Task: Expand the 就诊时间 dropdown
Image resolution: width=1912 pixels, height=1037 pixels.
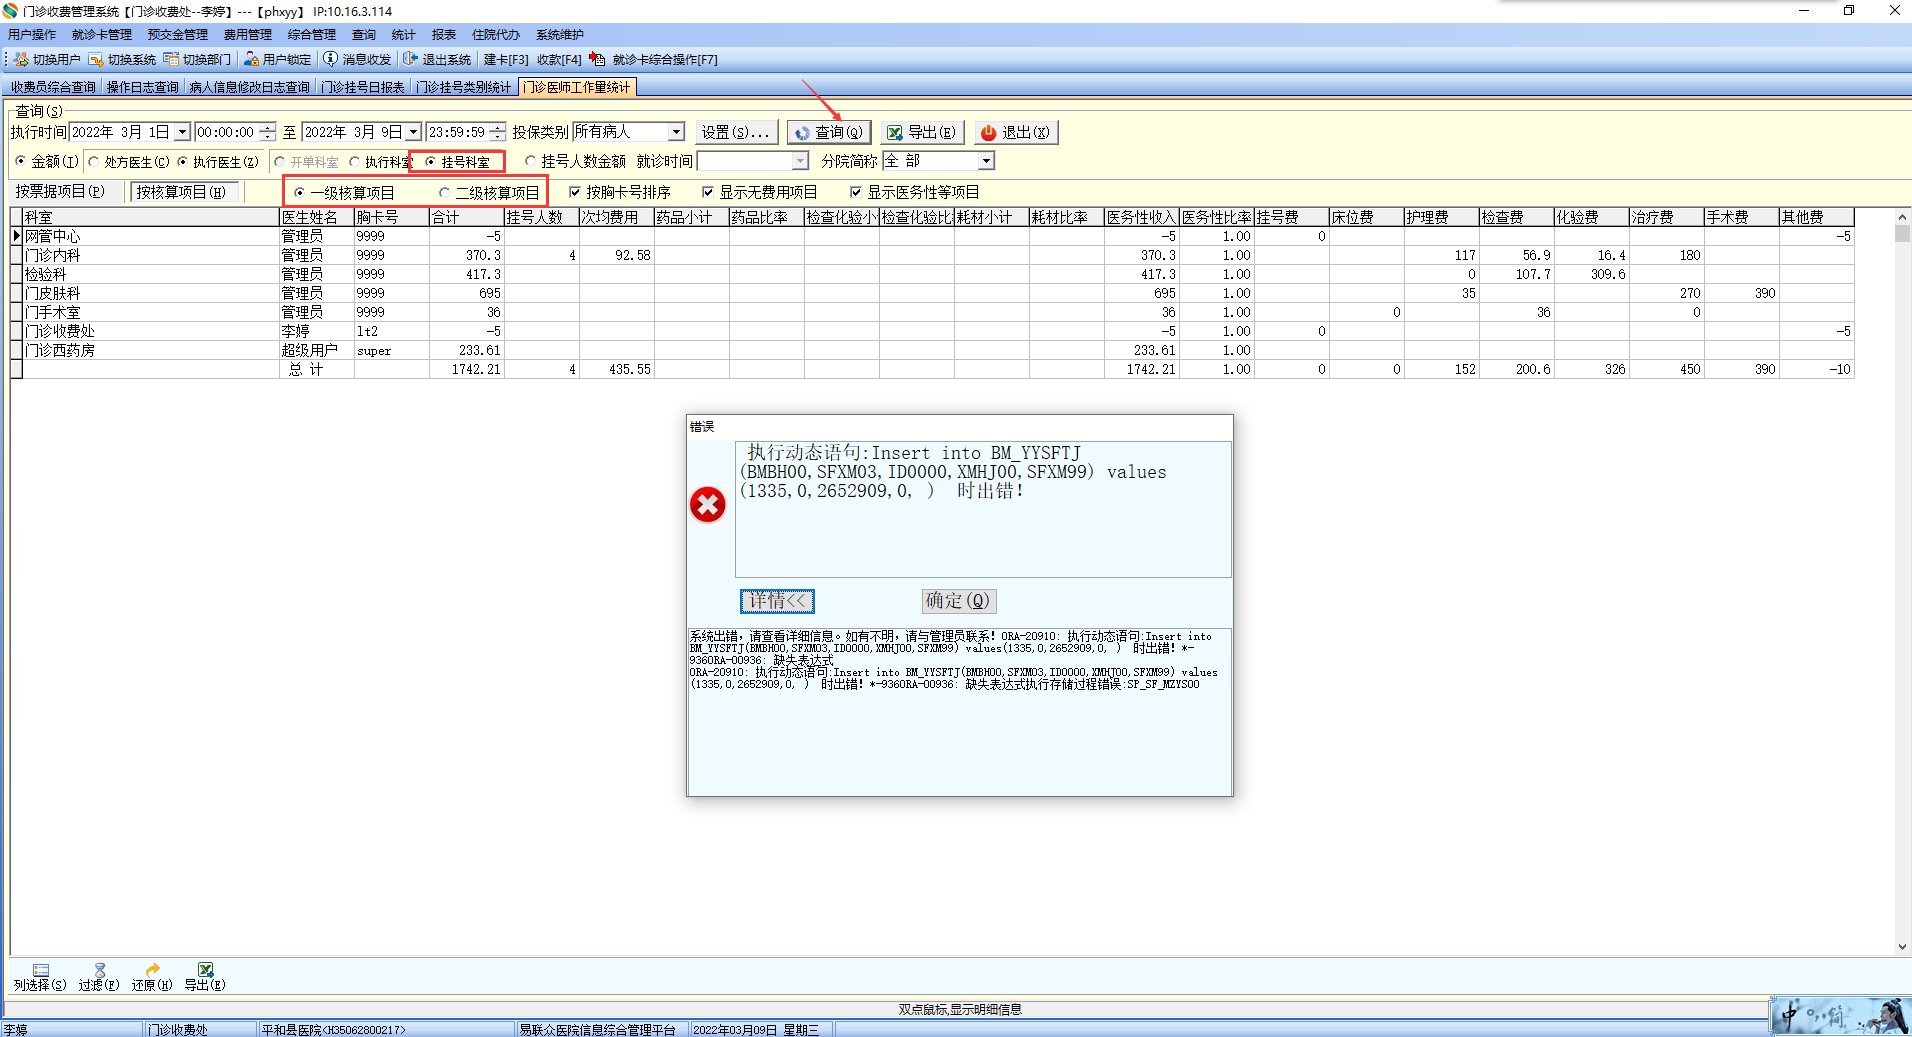Action: pos(800,161)
